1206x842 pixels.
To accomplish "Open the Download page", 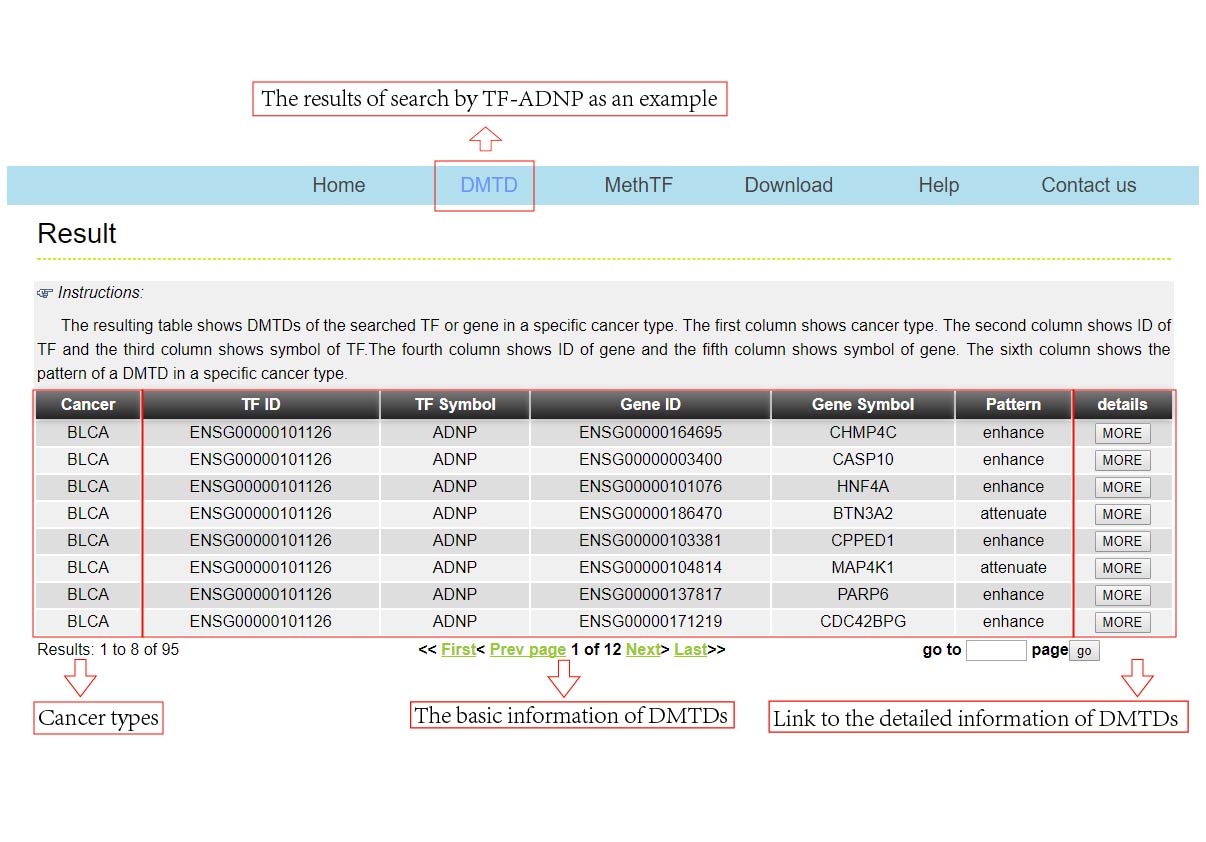I will 788,185.
